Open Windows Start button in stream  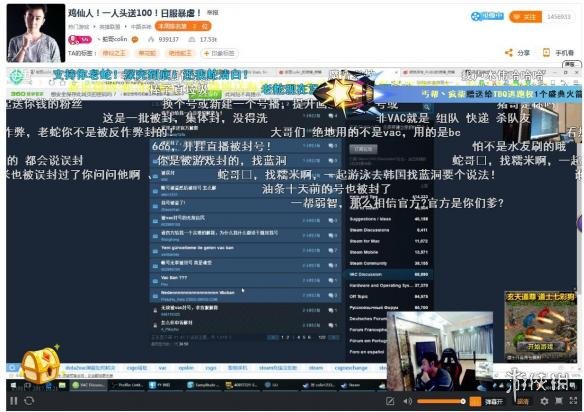pyautogui.click(x=13, y=385)
